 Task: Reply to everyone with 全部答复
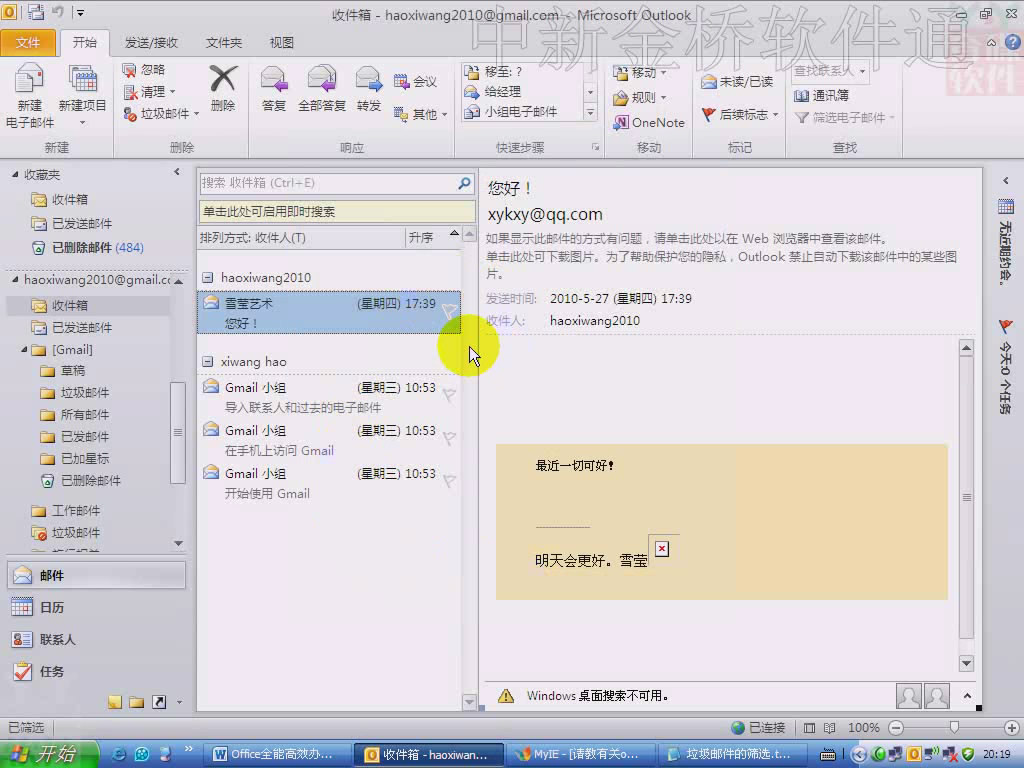coord(321,89)
